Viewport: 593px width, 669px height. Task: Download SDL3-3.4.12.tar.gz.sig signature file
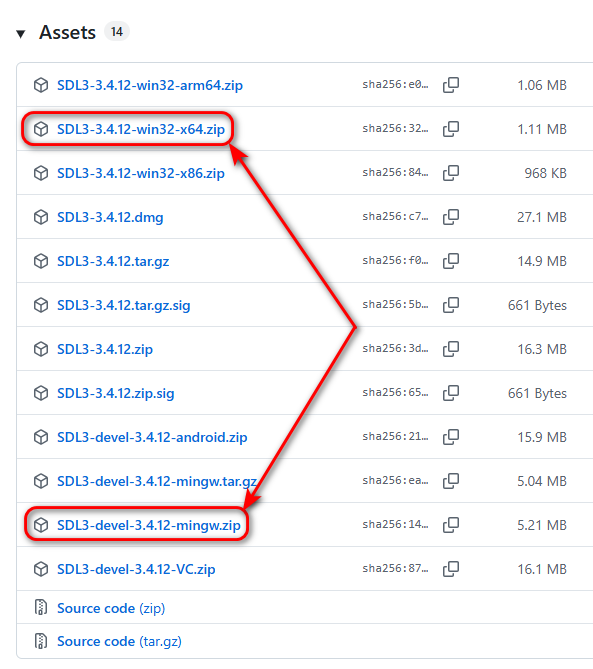(124, 305)
